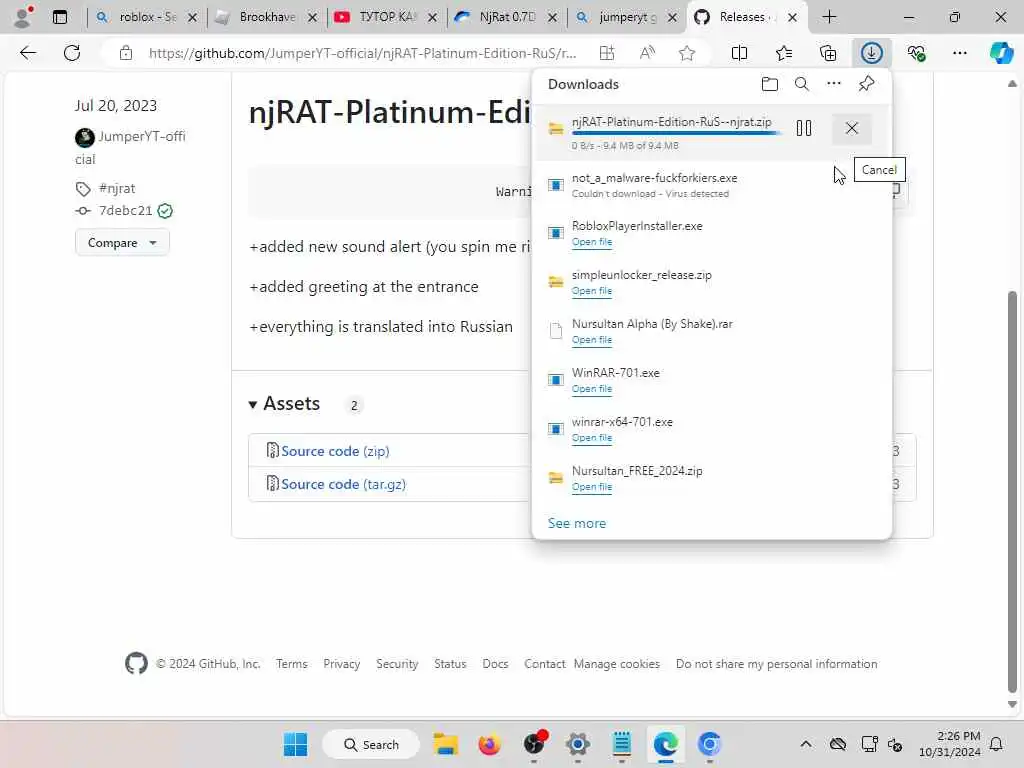Open footer Terms link
This screenshot has height=768, width=1024.
(291, 664)
